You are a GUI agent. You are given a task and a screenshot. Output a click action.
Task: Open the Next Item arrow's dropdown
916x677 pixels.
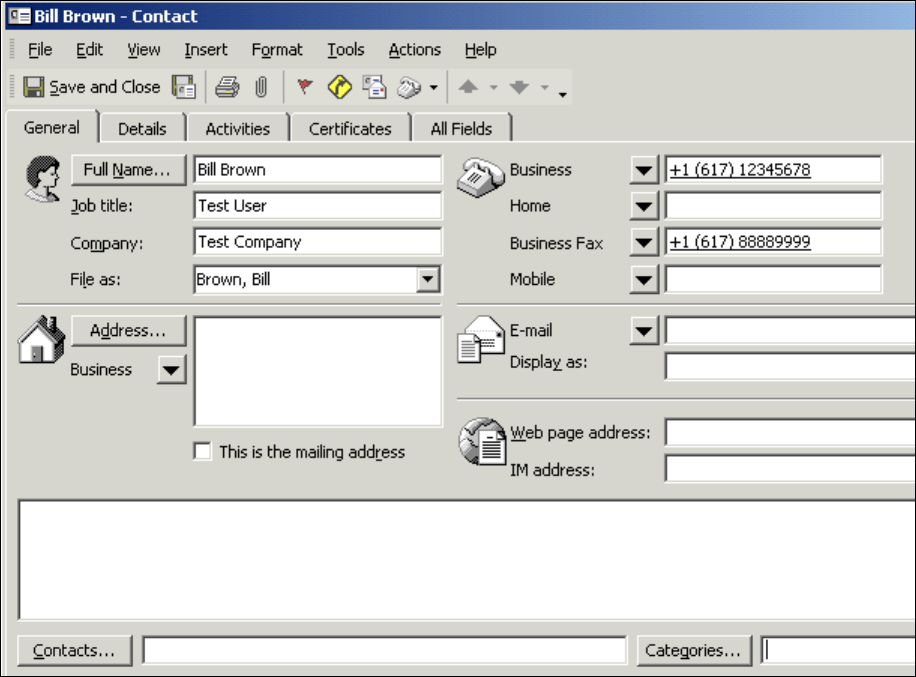click(544, 88)
